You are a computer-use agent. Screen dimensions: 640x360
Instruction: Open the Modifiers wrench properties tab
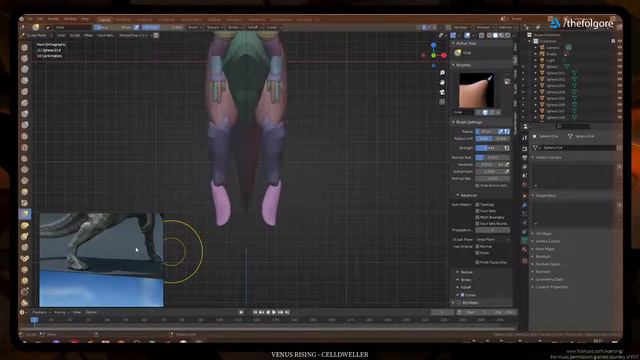[524, 205]
